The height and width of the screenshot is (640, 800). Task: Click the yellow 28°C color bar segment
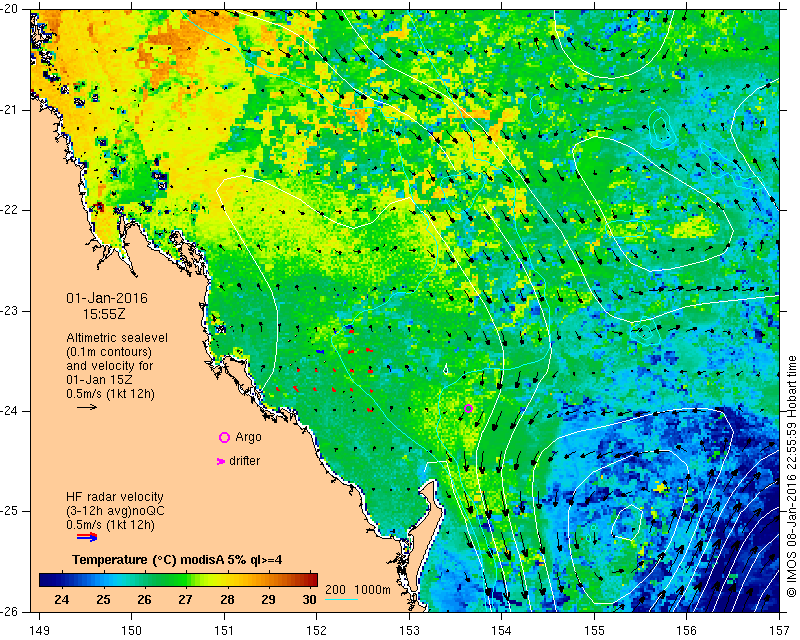227,579
